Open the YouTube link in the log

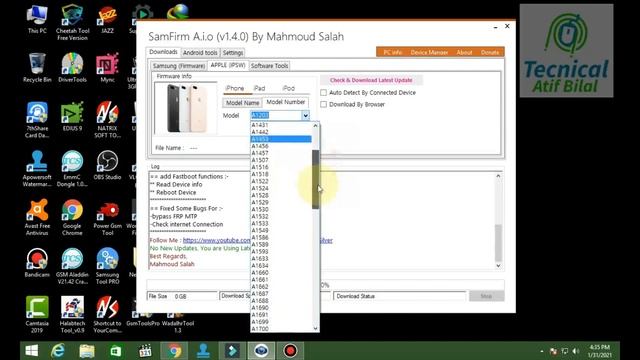coord(216,240)
